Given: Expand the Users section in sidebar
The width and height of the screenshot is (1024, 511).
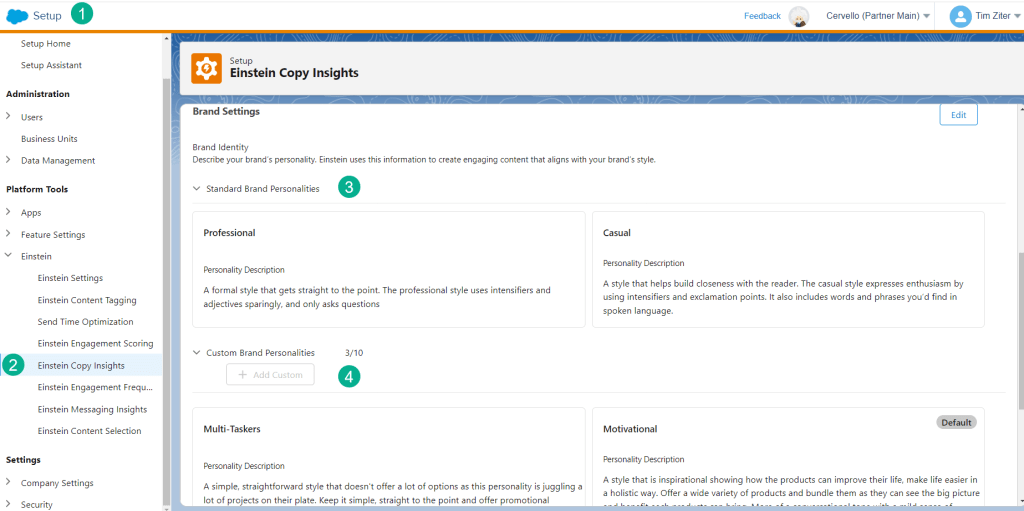Looking at the screenshot, I should [x=9, y=117].
